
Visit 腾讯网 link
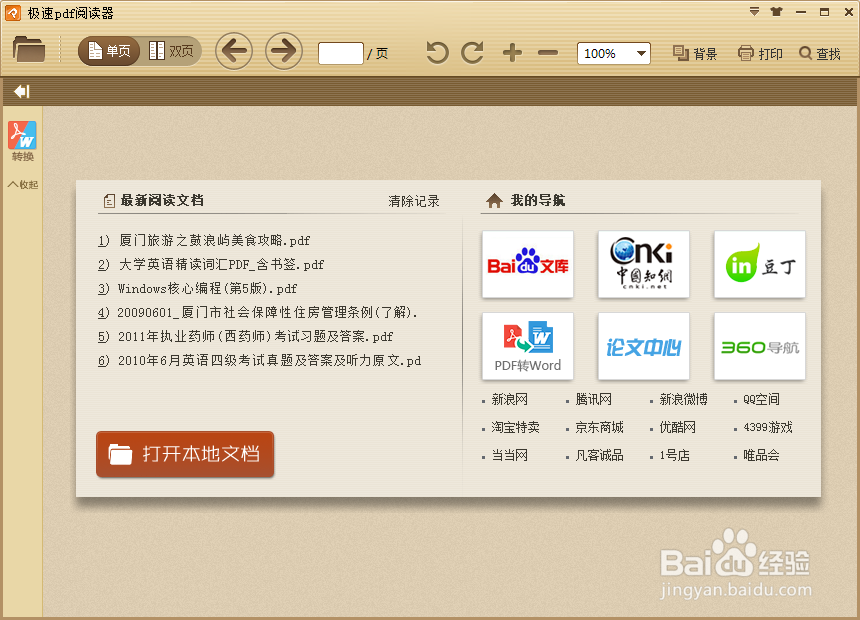click(x=593, y=399)
